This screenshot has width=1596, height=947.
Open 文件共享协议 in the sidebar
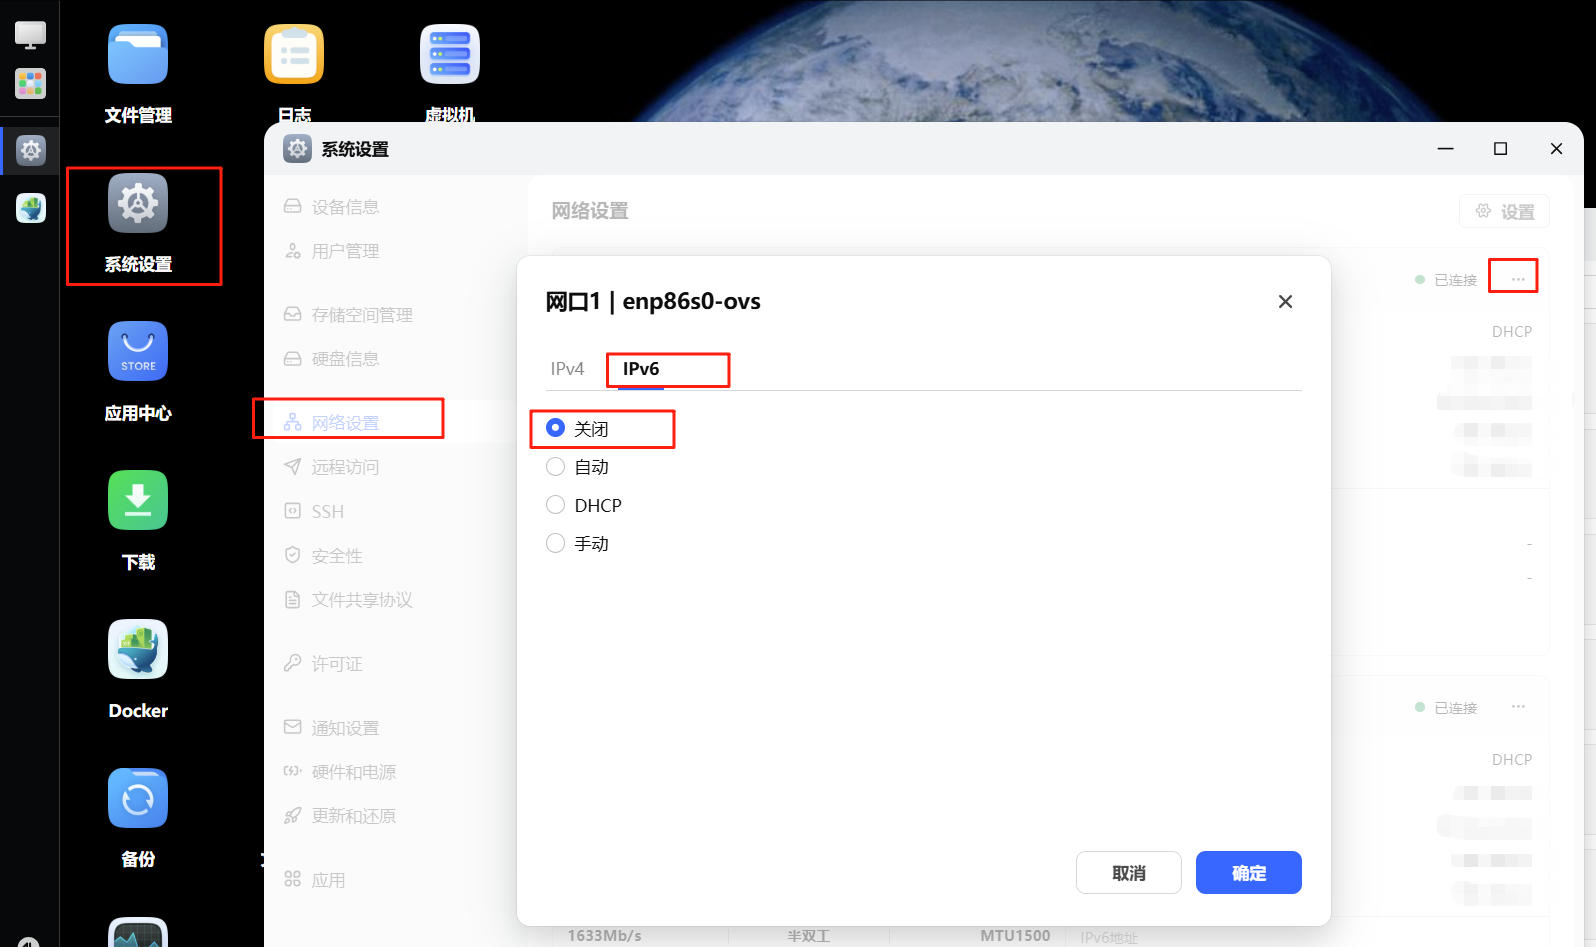click(362, 599)
